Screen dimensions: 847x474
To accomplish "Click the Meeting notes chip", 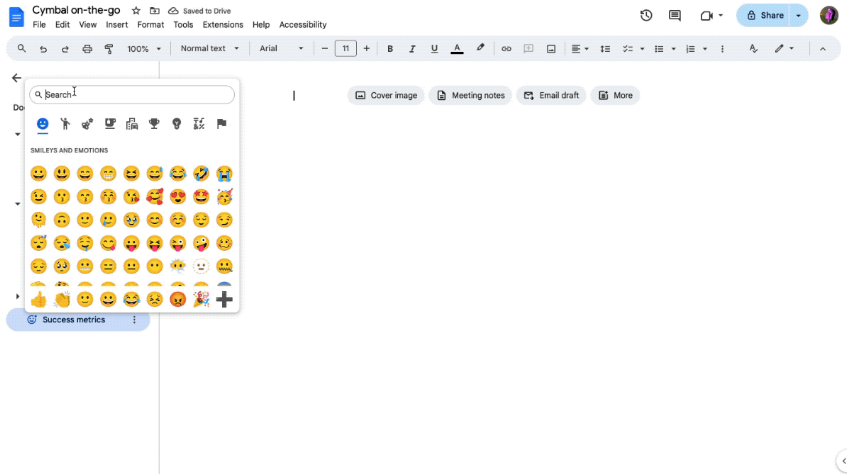I will [x=470, y=95].
